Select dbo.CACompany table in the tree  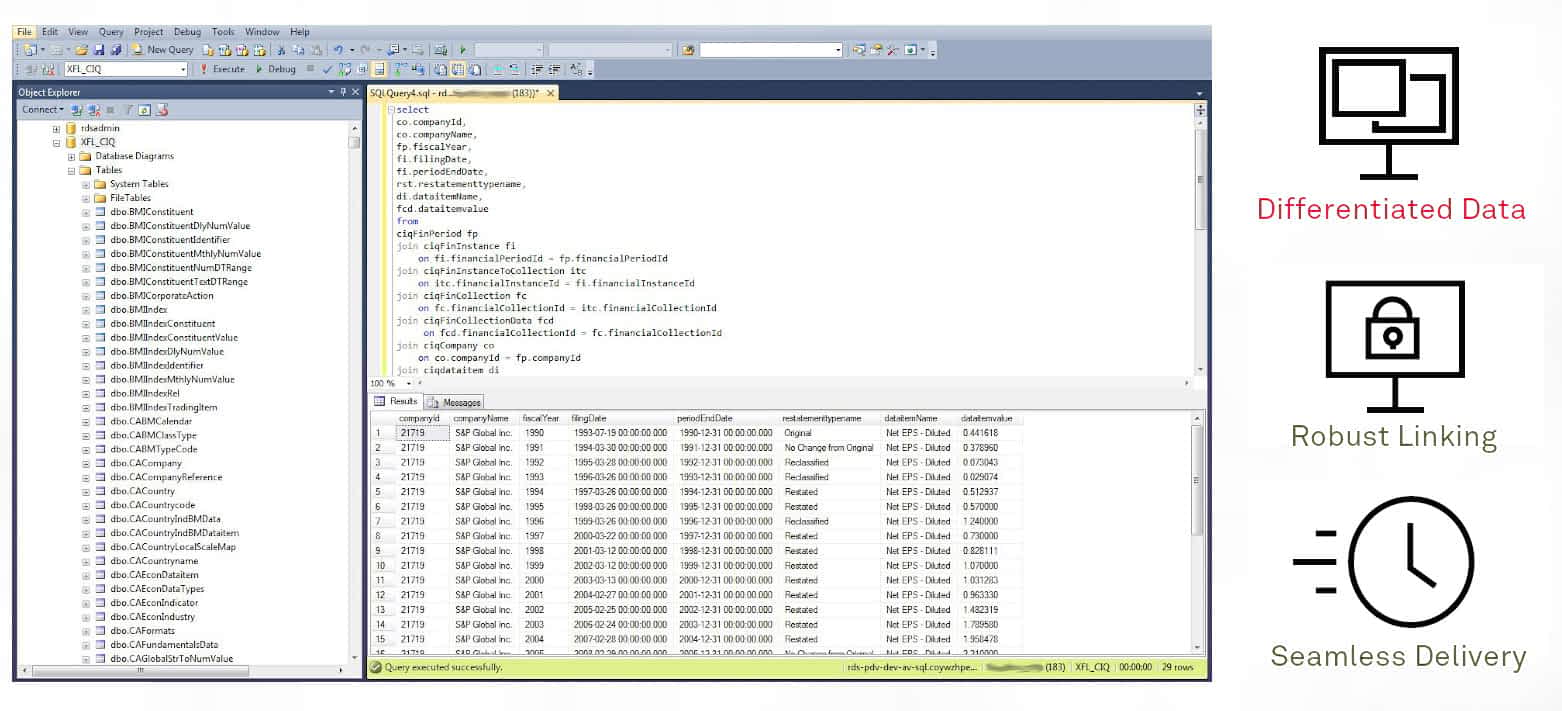pyautogui.click(x=146, y=463)
